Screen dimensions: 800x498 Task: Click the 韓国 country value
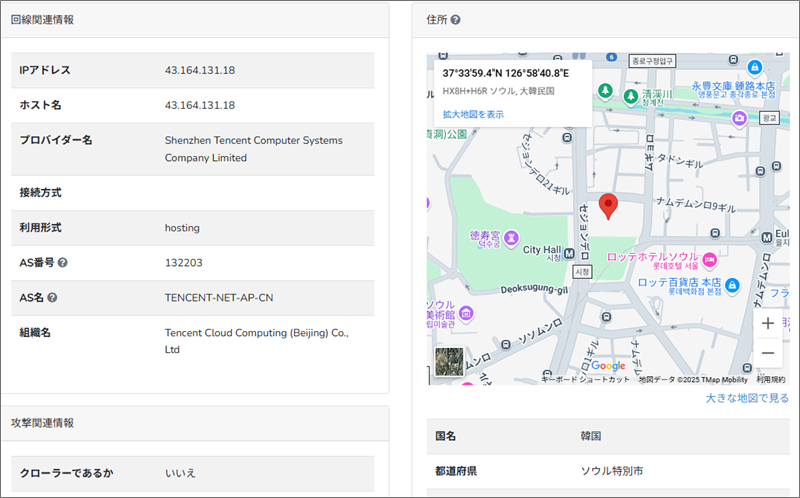(591, 436)
